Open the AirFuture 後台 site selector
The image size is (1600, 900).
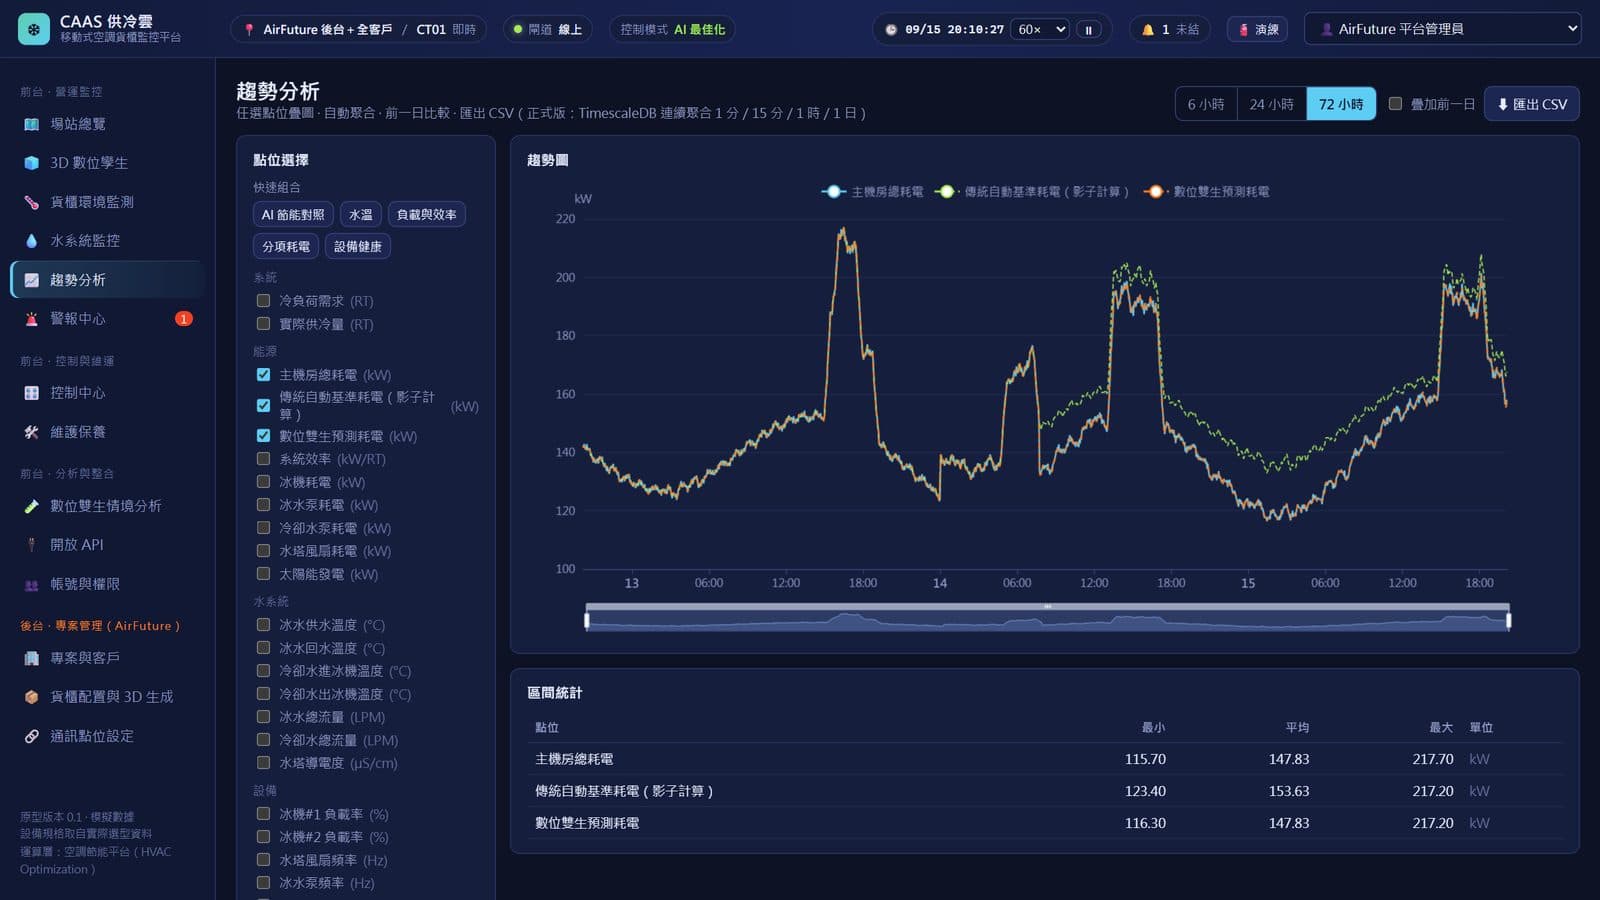tap(358, 30)
